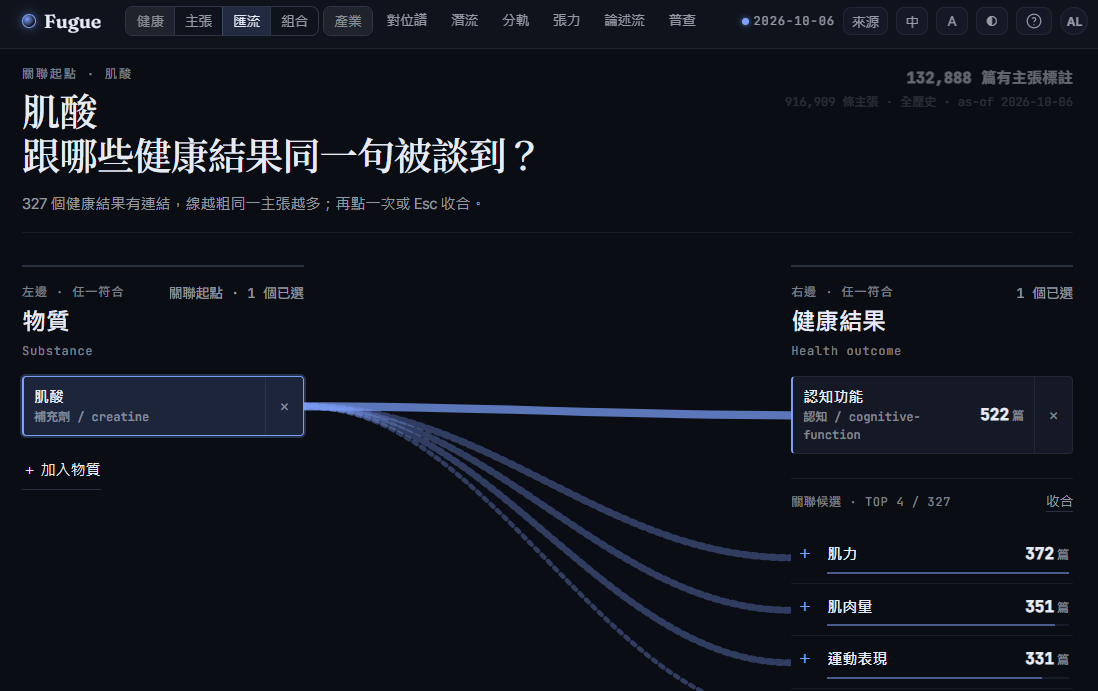Click the 健康結果 column heading
The height and width of the screenshot is (691, 1098).
click(838, 321)
